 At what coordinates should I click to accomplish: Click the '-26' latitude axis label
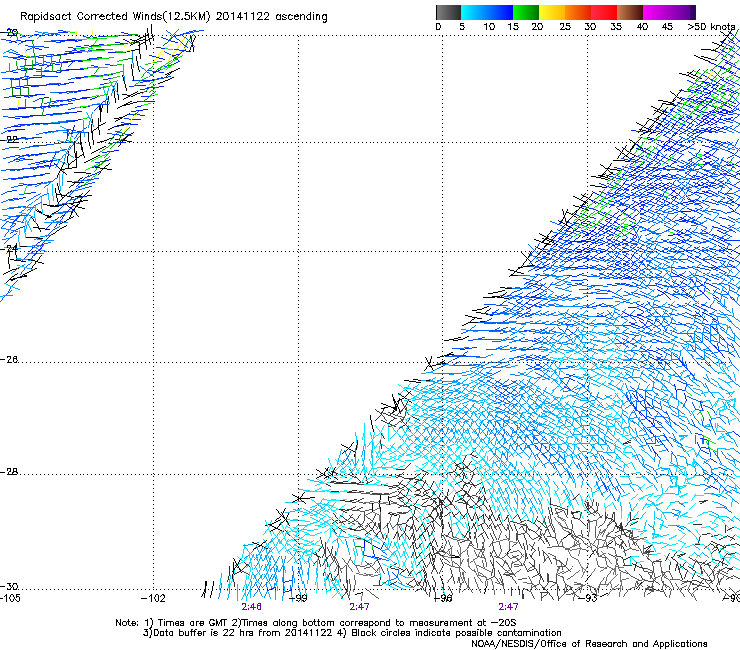point(9,360)
